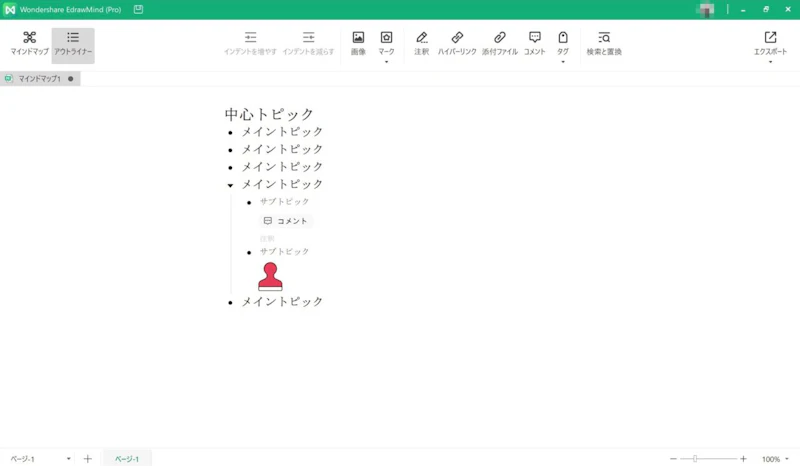Select the last メイントピック below the stamp
Viewport: 800px width, 466px height.
(x=282, y=302)
